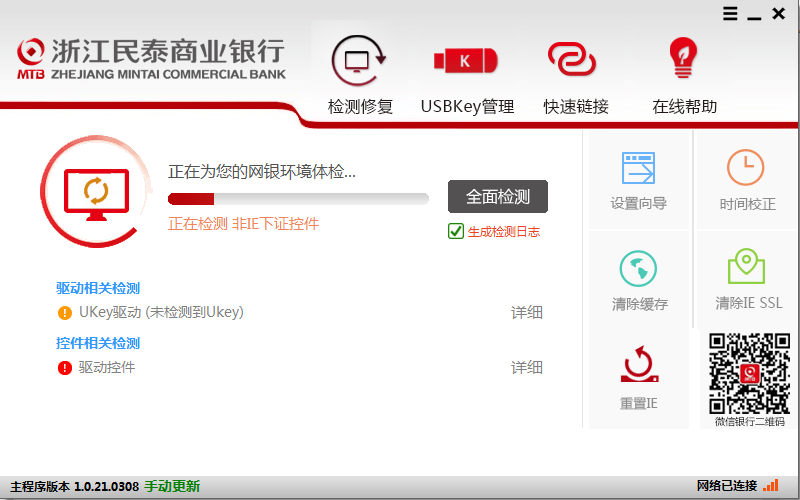The height and width of the screenshot is (500, 800).
Task: Open the USBKey管理 USB key icon
Action: click(466, 61)
